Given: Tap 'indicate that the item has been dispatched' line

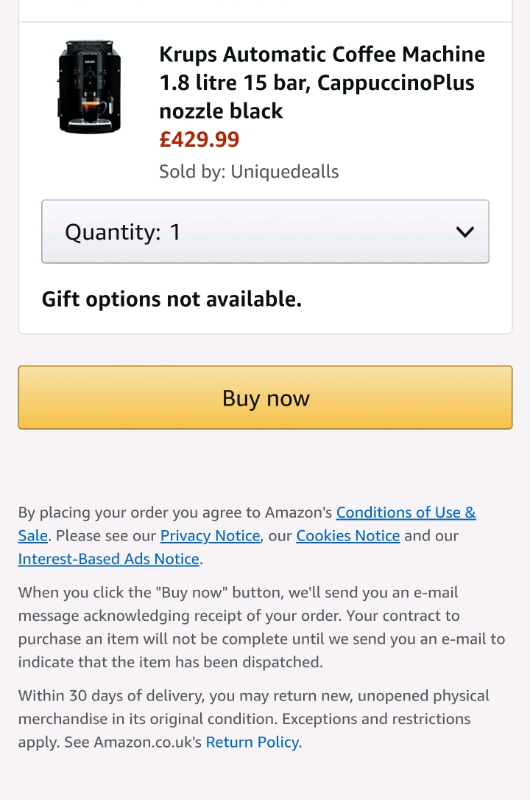Looking at the screenshot, I should click(x=170, y=662).
